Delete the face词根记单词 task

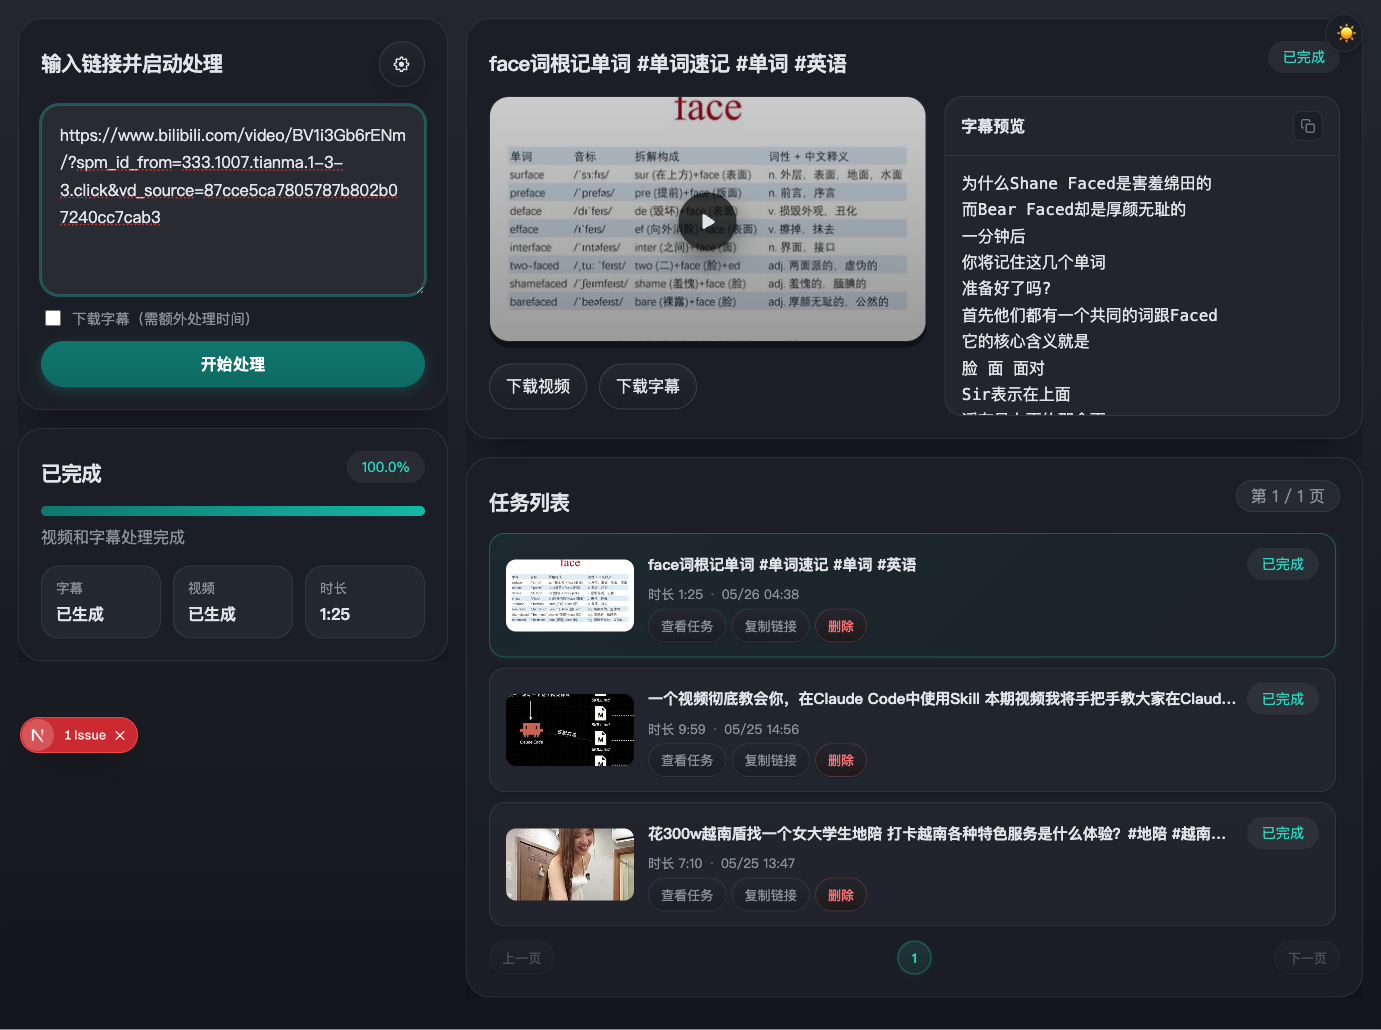tap(841, 626)
